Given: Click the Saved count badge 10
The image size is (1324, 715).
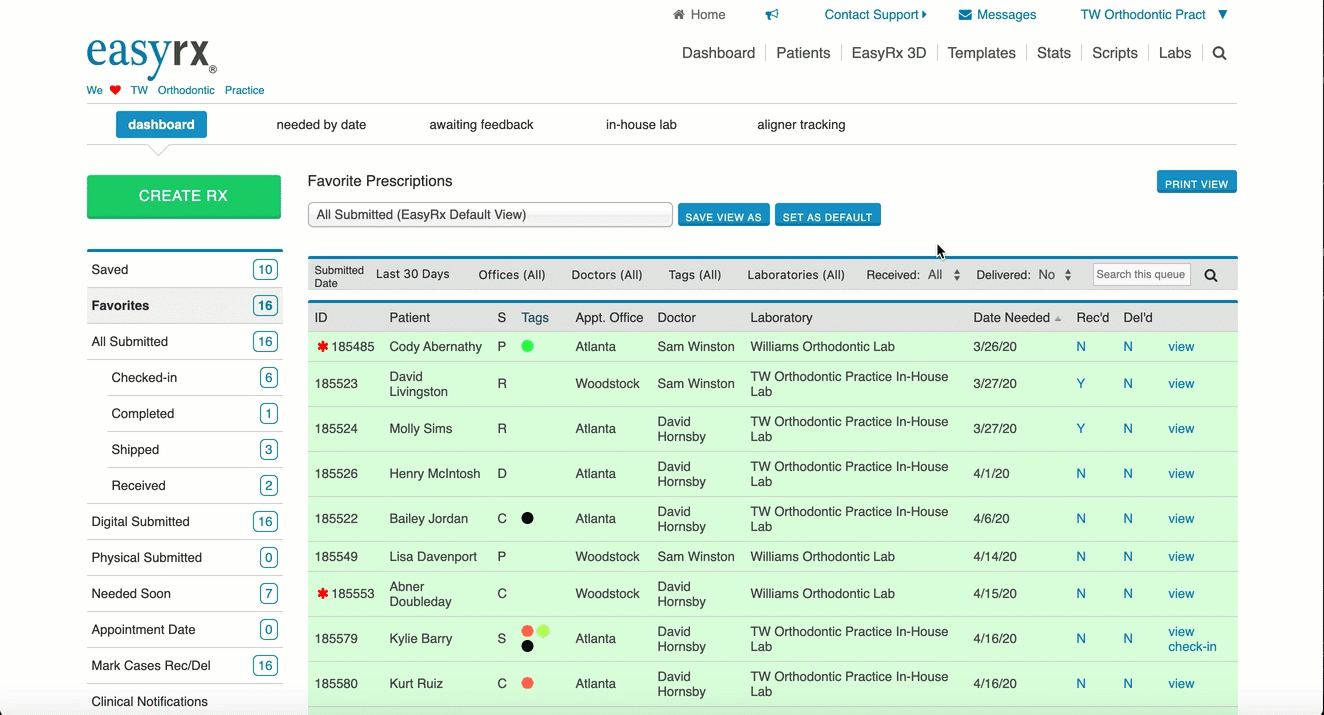Looking at the screenshot, I should pos(265,269).
